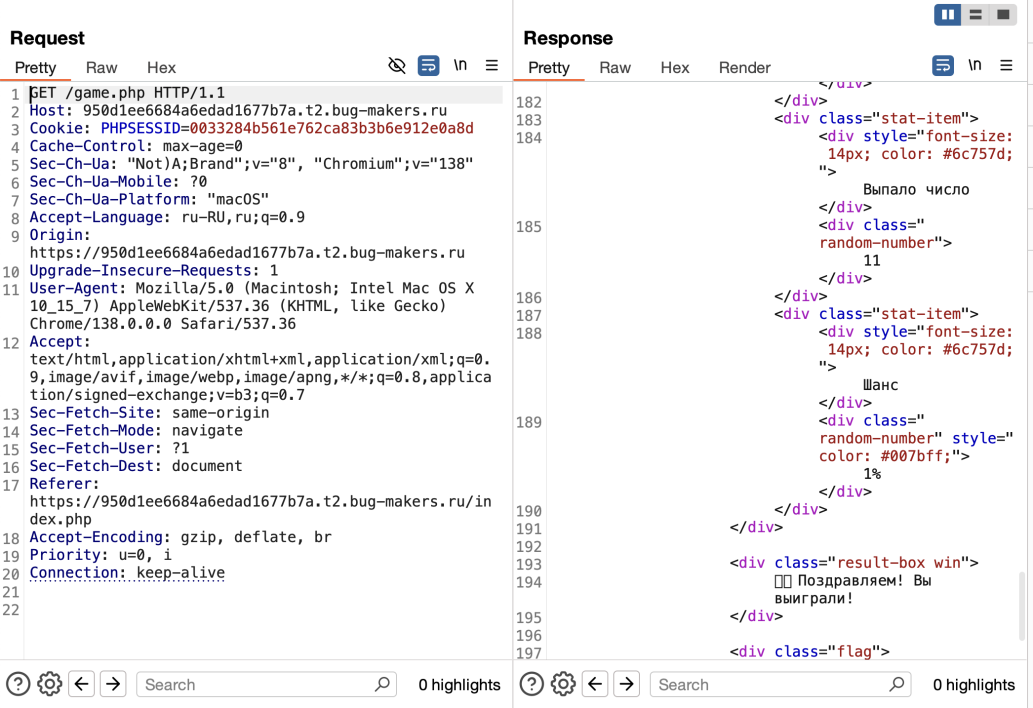This screenshot has width=1033, height=708.
Task: Click the GET /game.php request line
Action: tap(127, 93)
